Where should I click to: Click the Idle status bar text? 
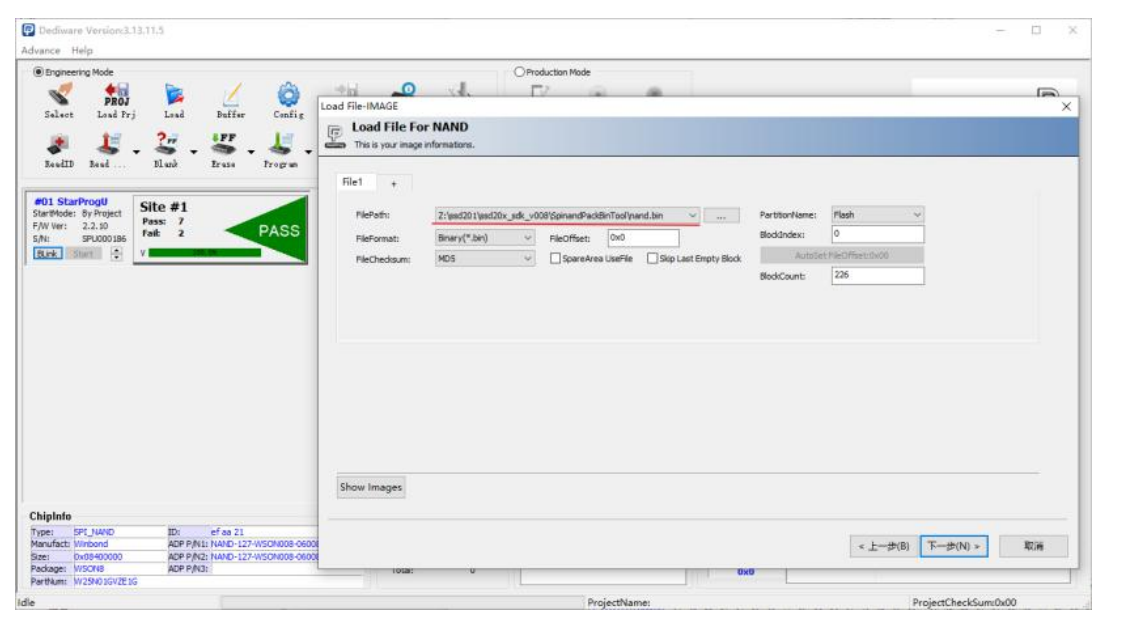click(26, 602)
